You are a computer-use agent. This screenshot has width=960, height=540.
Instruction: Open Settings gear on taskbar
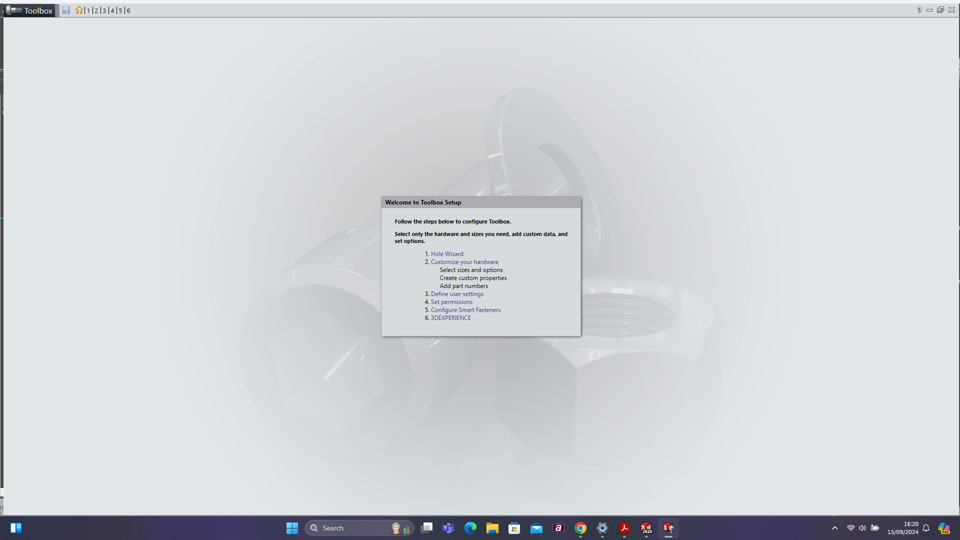(602, 528)
